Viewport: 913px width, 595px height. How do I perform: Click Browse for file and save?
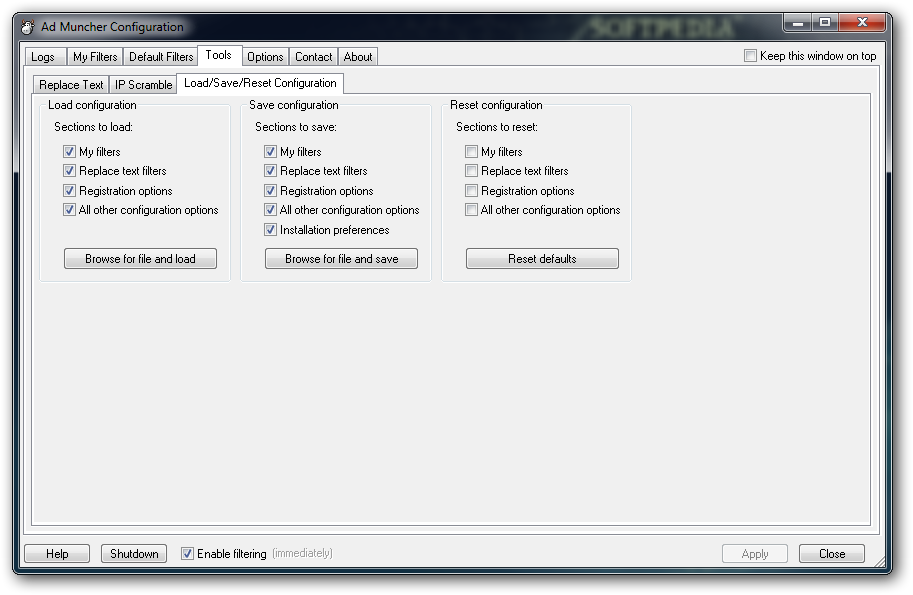click(341, 259)
